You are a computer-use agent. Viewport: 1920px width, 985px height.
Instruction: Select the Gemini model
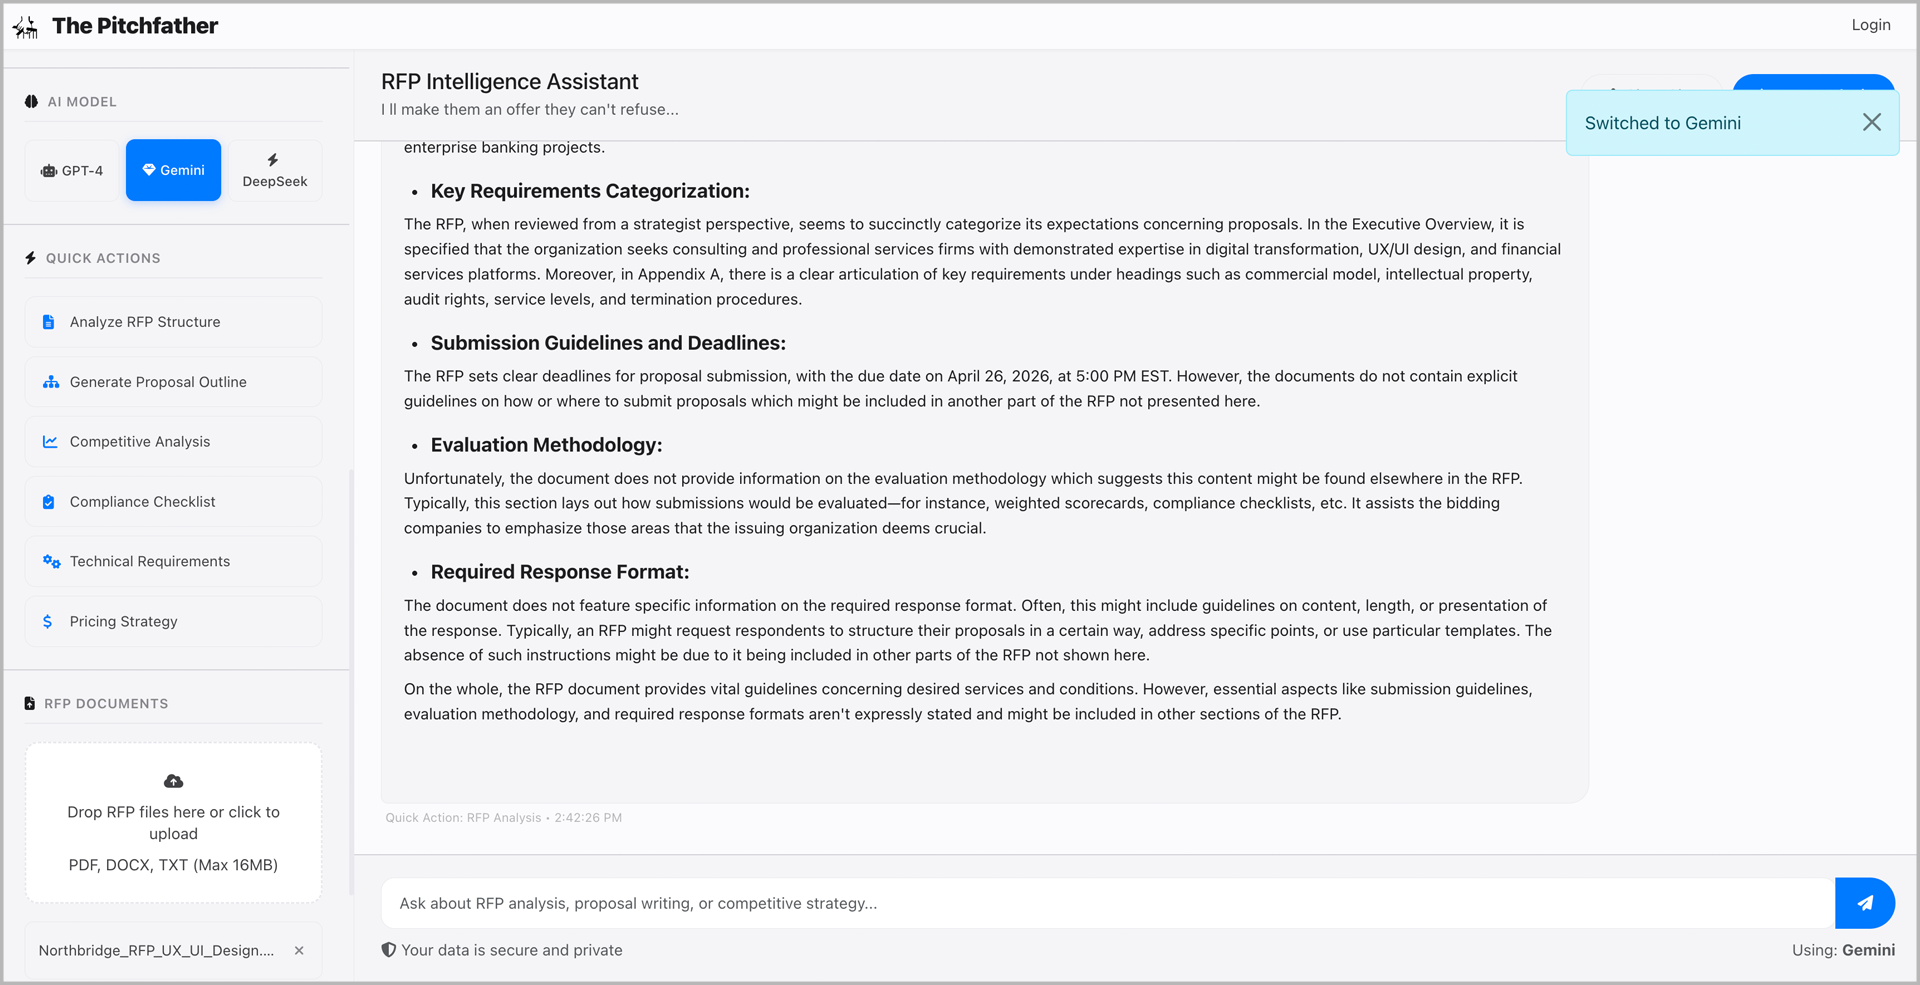tap(173, 171)
